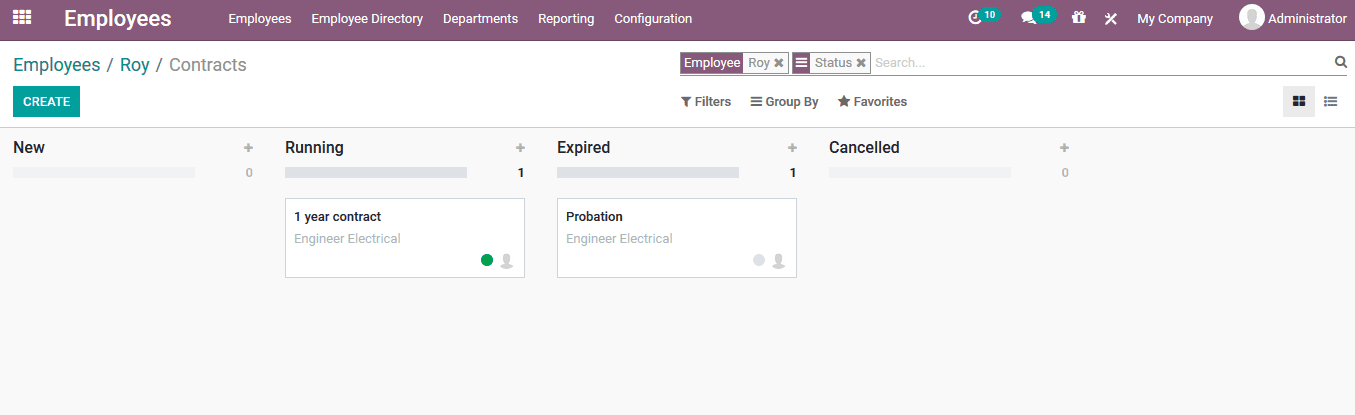
Task: Click the Running column progress bar
Action: click(x=376, y=173)
